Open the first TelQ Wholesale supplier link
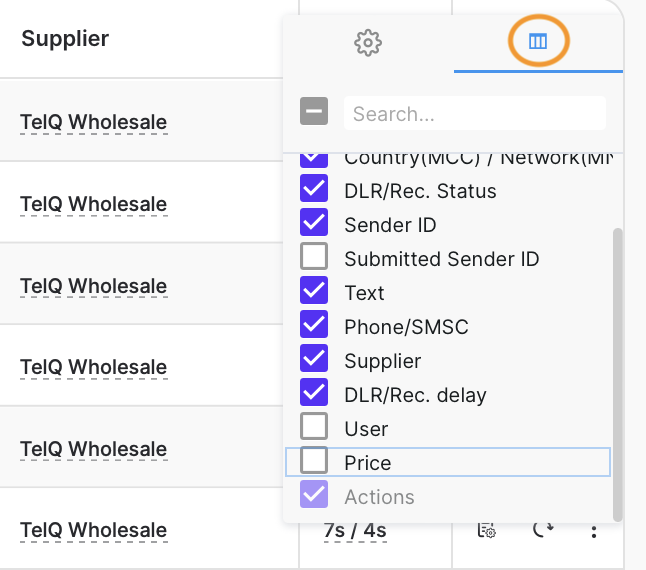Image resolution: width=646 pixels, height=570 pixels. coord(94,122)
